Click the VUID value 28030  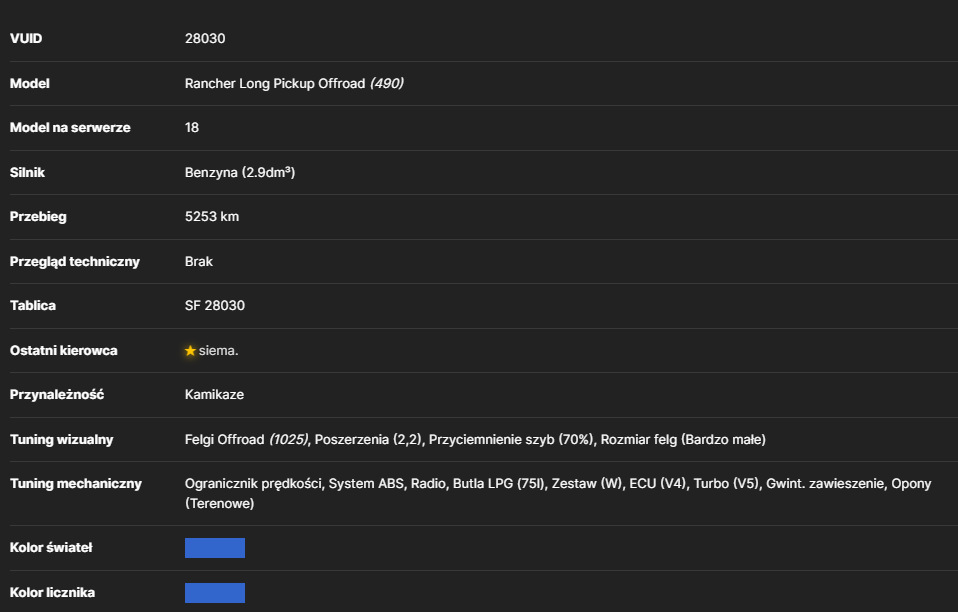coord(205,38)
